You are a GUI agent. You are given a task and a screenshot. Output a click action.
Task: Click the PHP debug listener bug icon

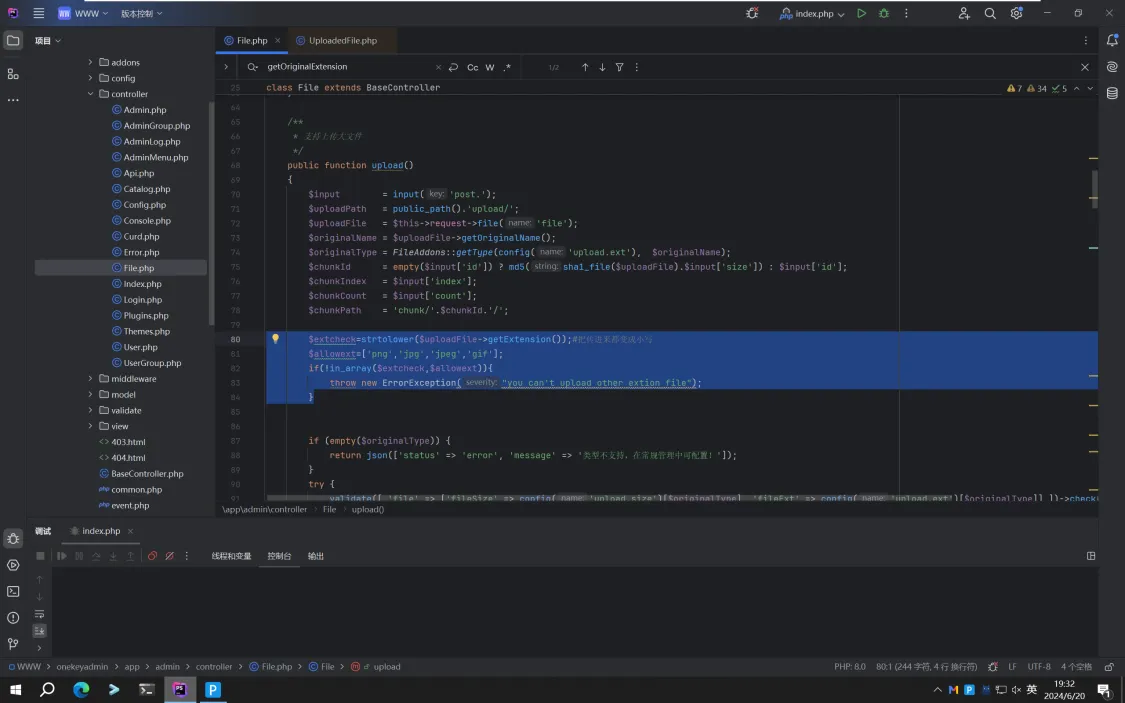coord(752,13)
